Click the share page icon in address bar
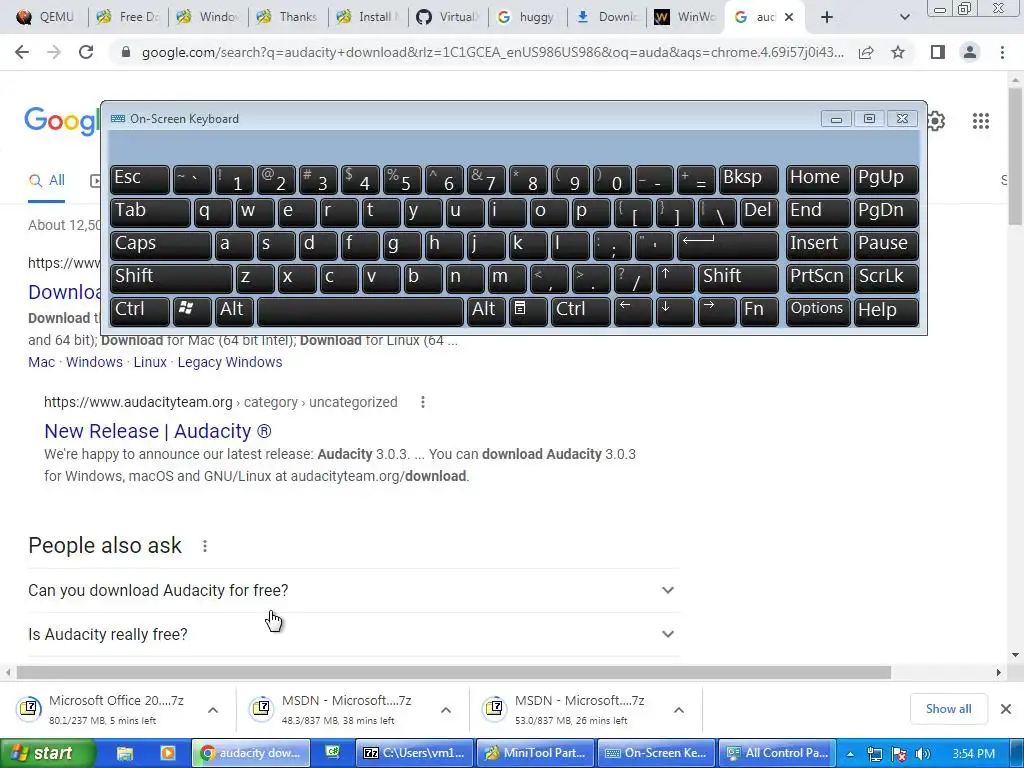The width and height of the screenshot is (1024, 768). 866,52
